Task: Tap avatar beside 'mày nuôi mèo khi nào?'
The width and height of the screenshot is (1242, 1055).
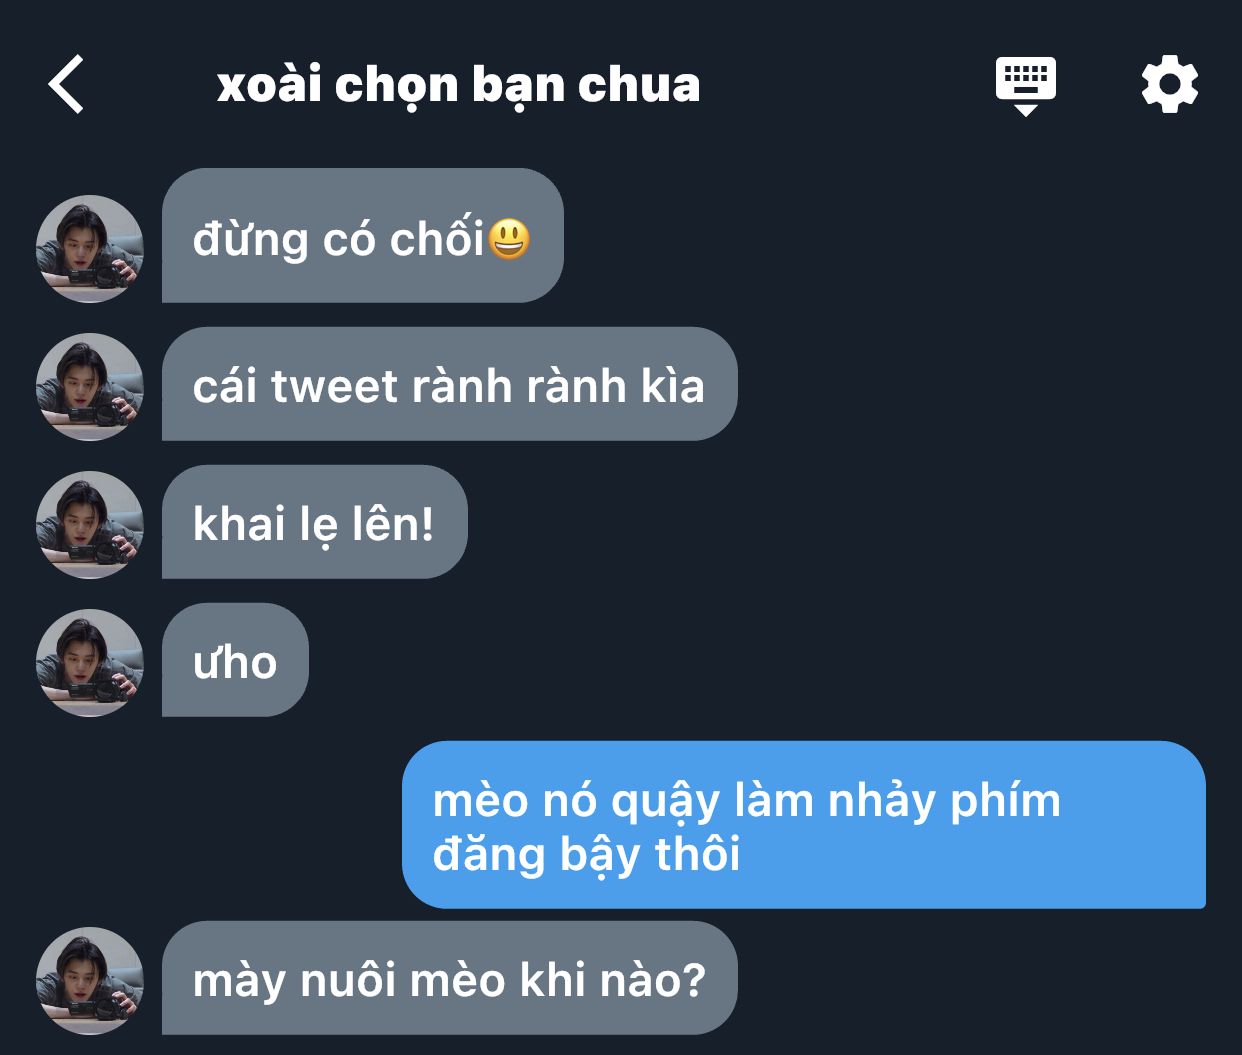Action: pyautogui.click(x=90, y=981)
